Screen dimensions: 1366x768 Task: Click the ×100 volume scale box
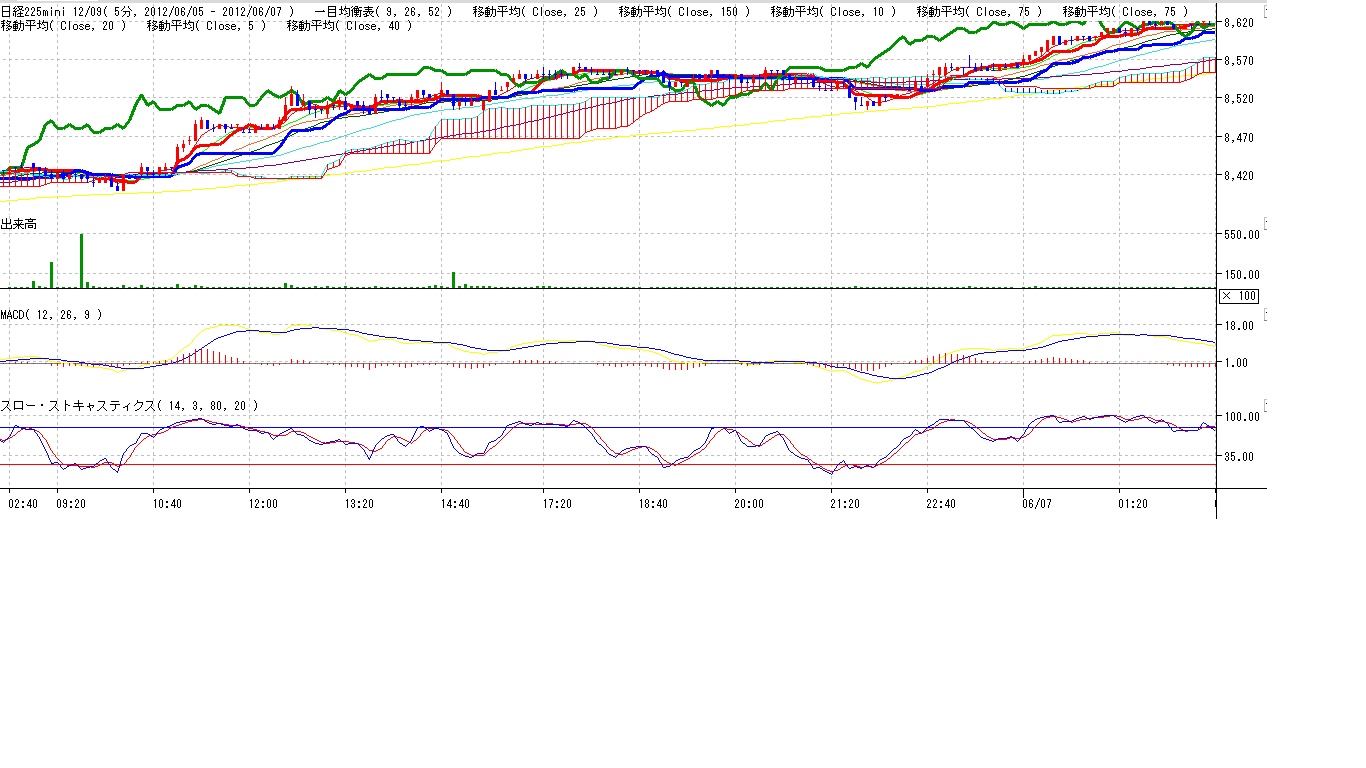click(1239, 296)
